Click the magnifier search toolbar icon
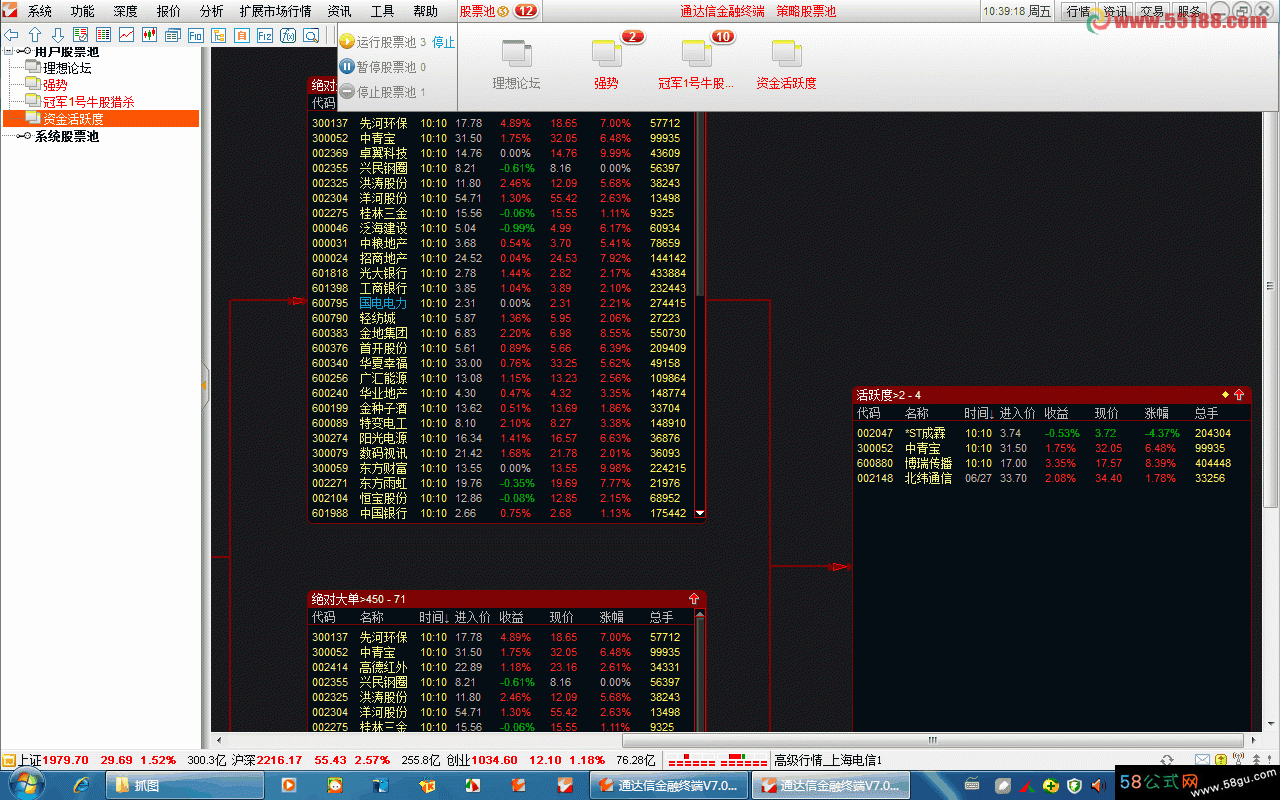 pos(311,35)
